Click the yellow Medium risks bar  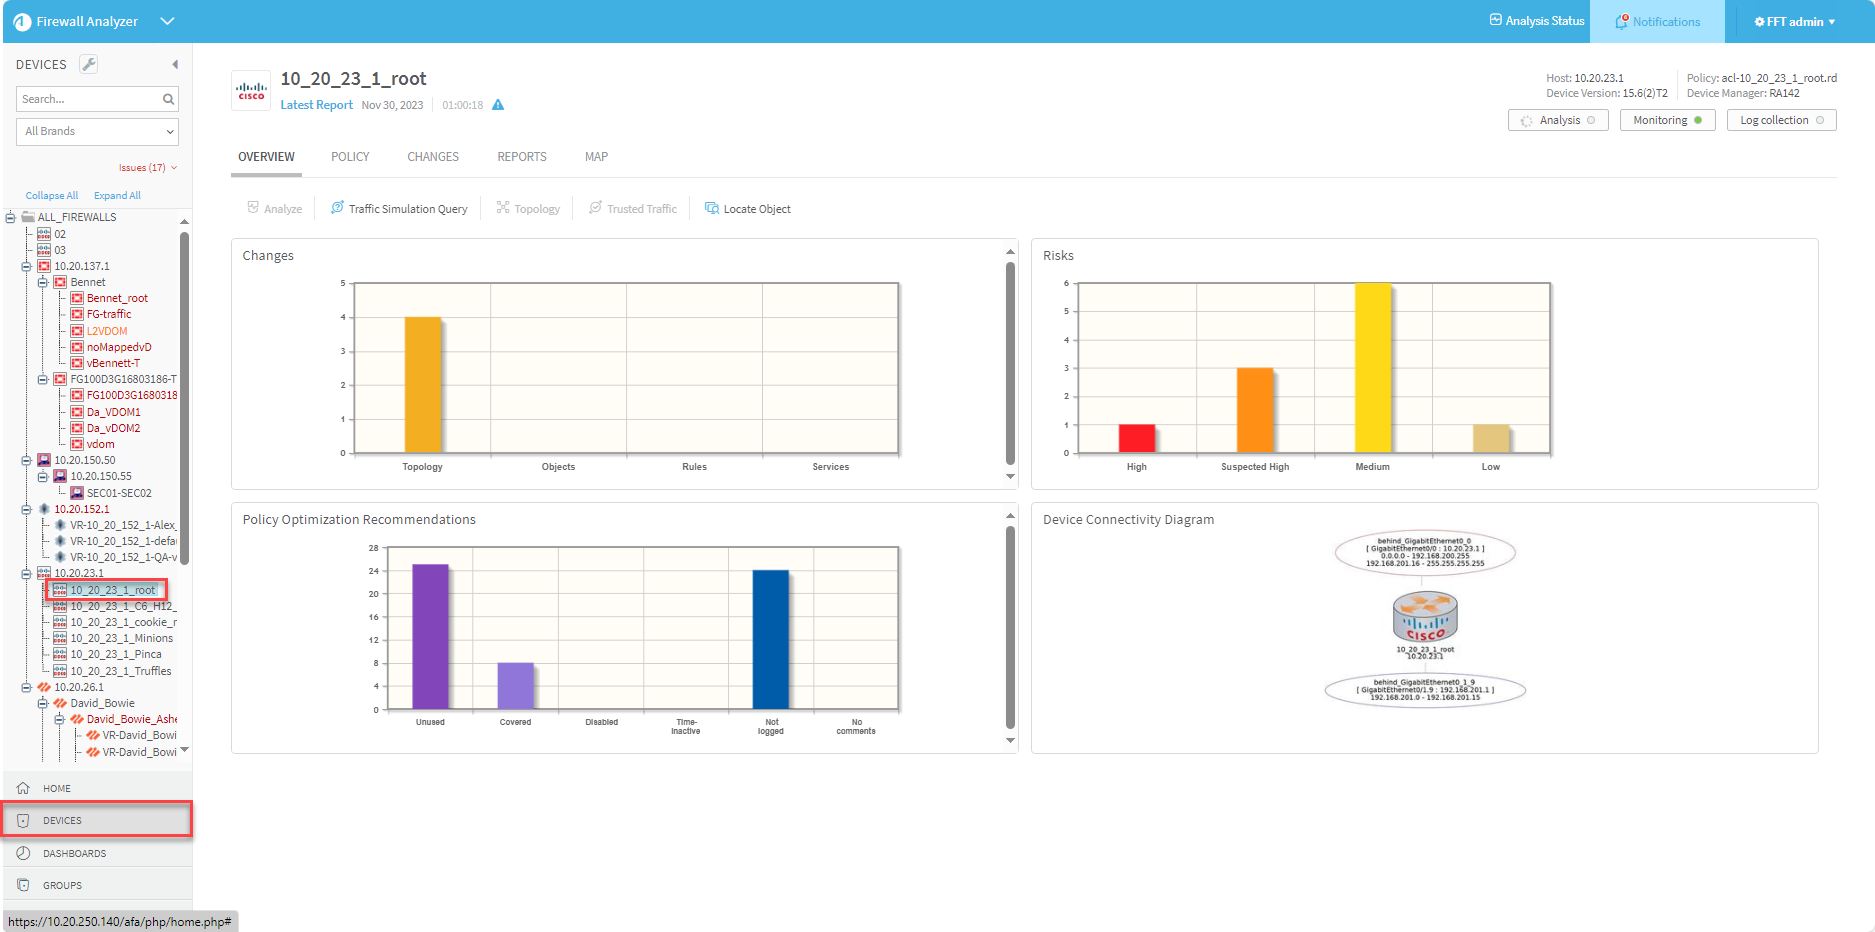pos(1372,368)
